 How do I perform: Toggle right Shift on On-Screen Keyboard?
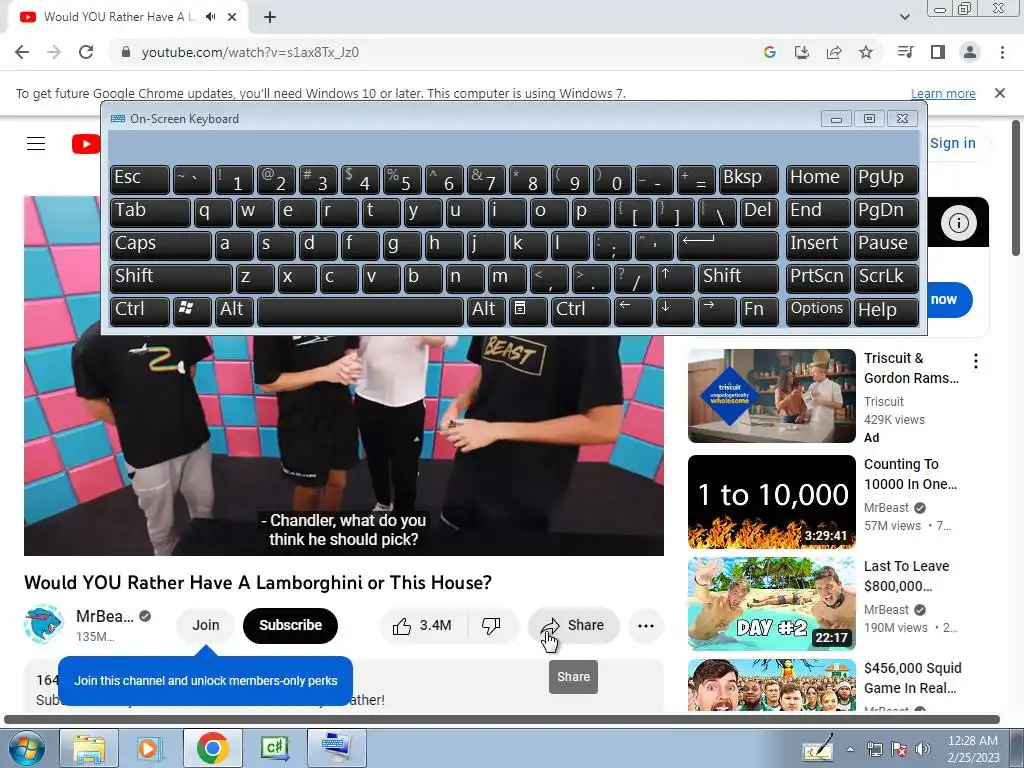pos(738,278)
